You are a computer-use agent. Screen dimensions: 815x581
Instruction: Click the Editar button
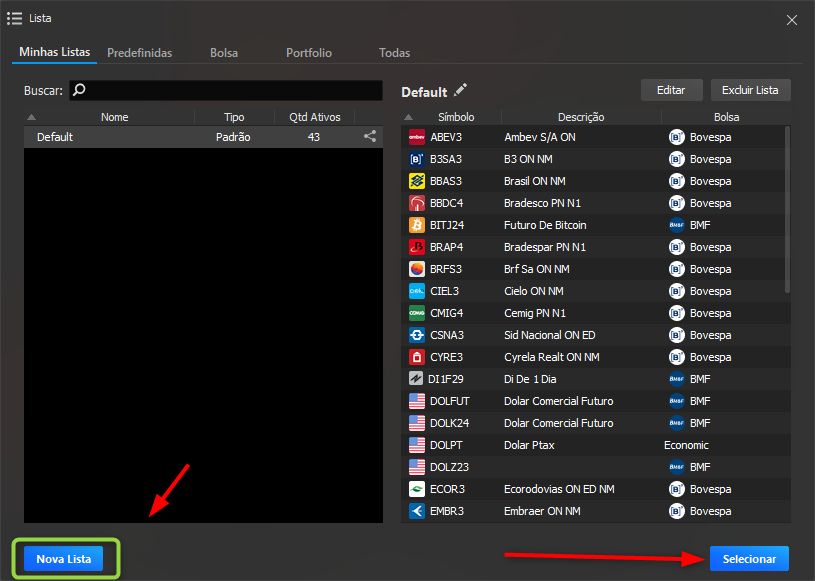coord(671,90)
